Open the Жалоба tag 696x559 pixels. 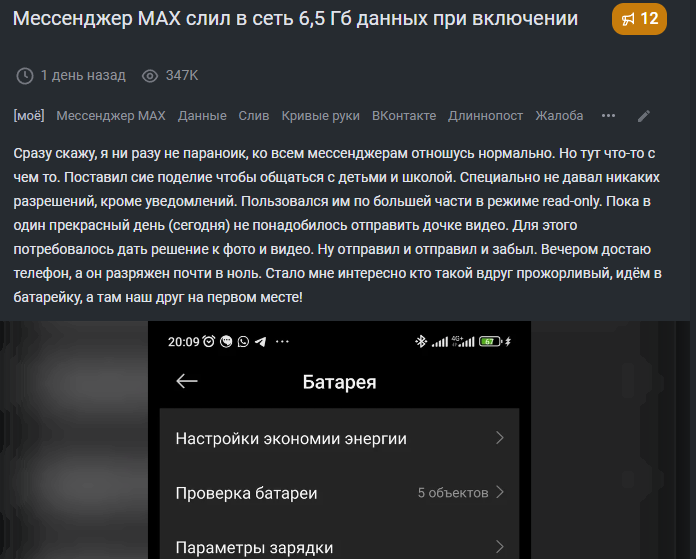(559, 116)
